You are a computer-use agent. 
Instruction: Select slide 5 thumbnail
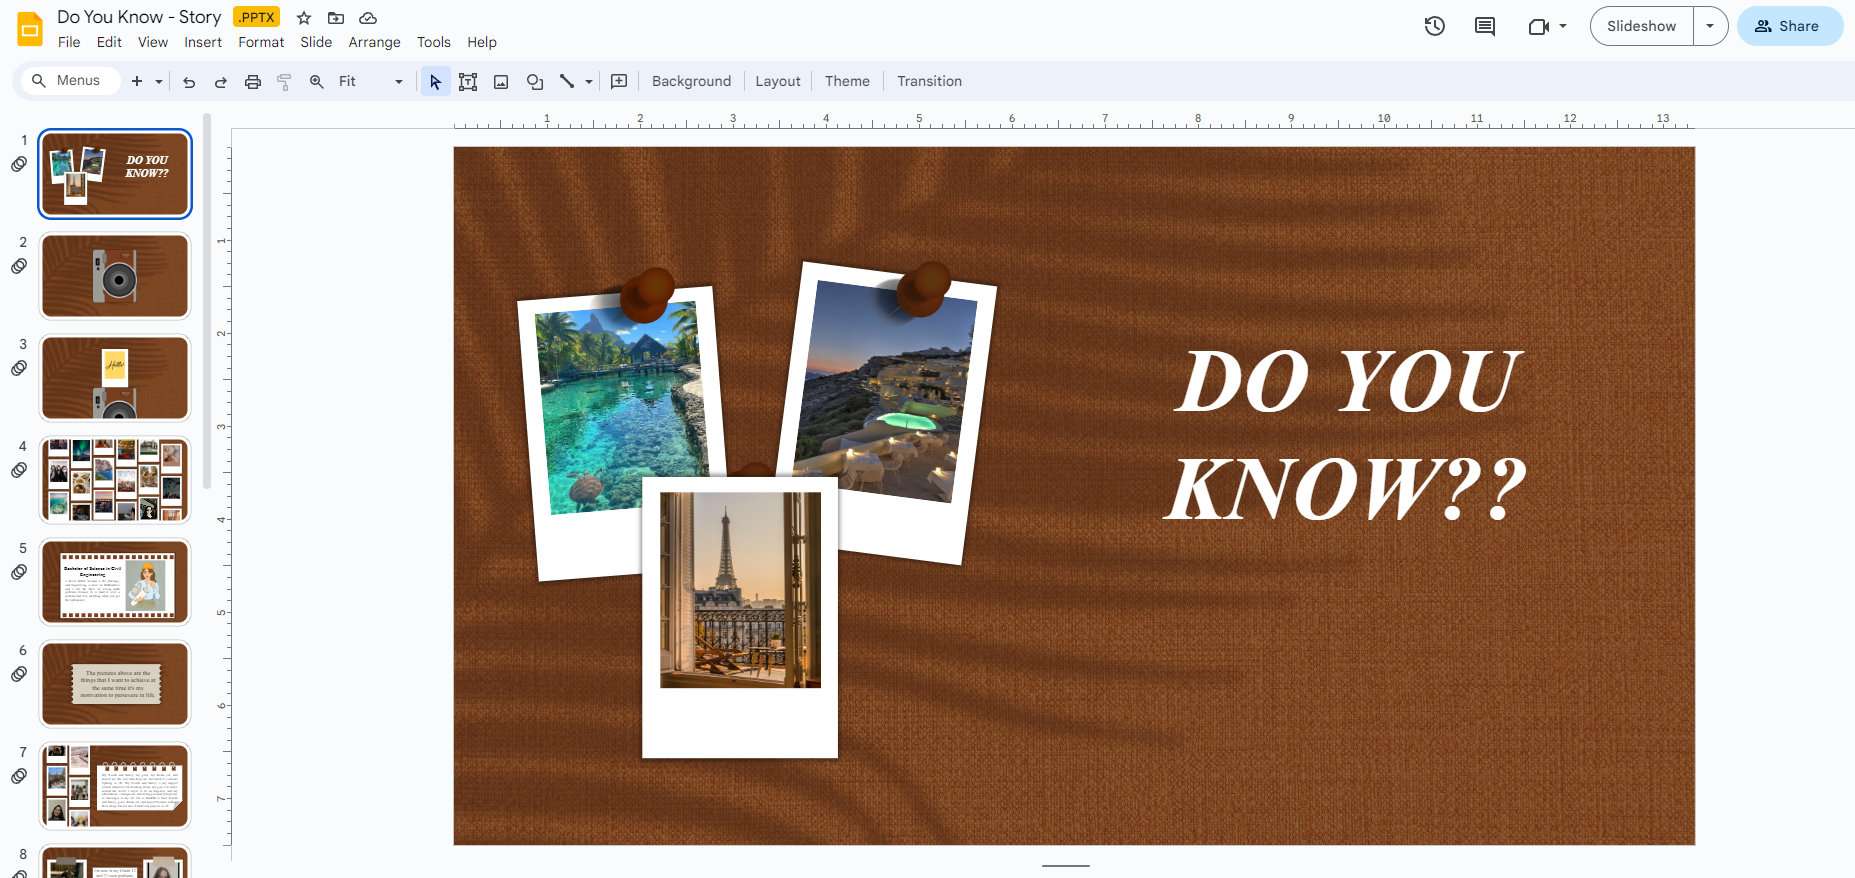[x=115, y=582]
